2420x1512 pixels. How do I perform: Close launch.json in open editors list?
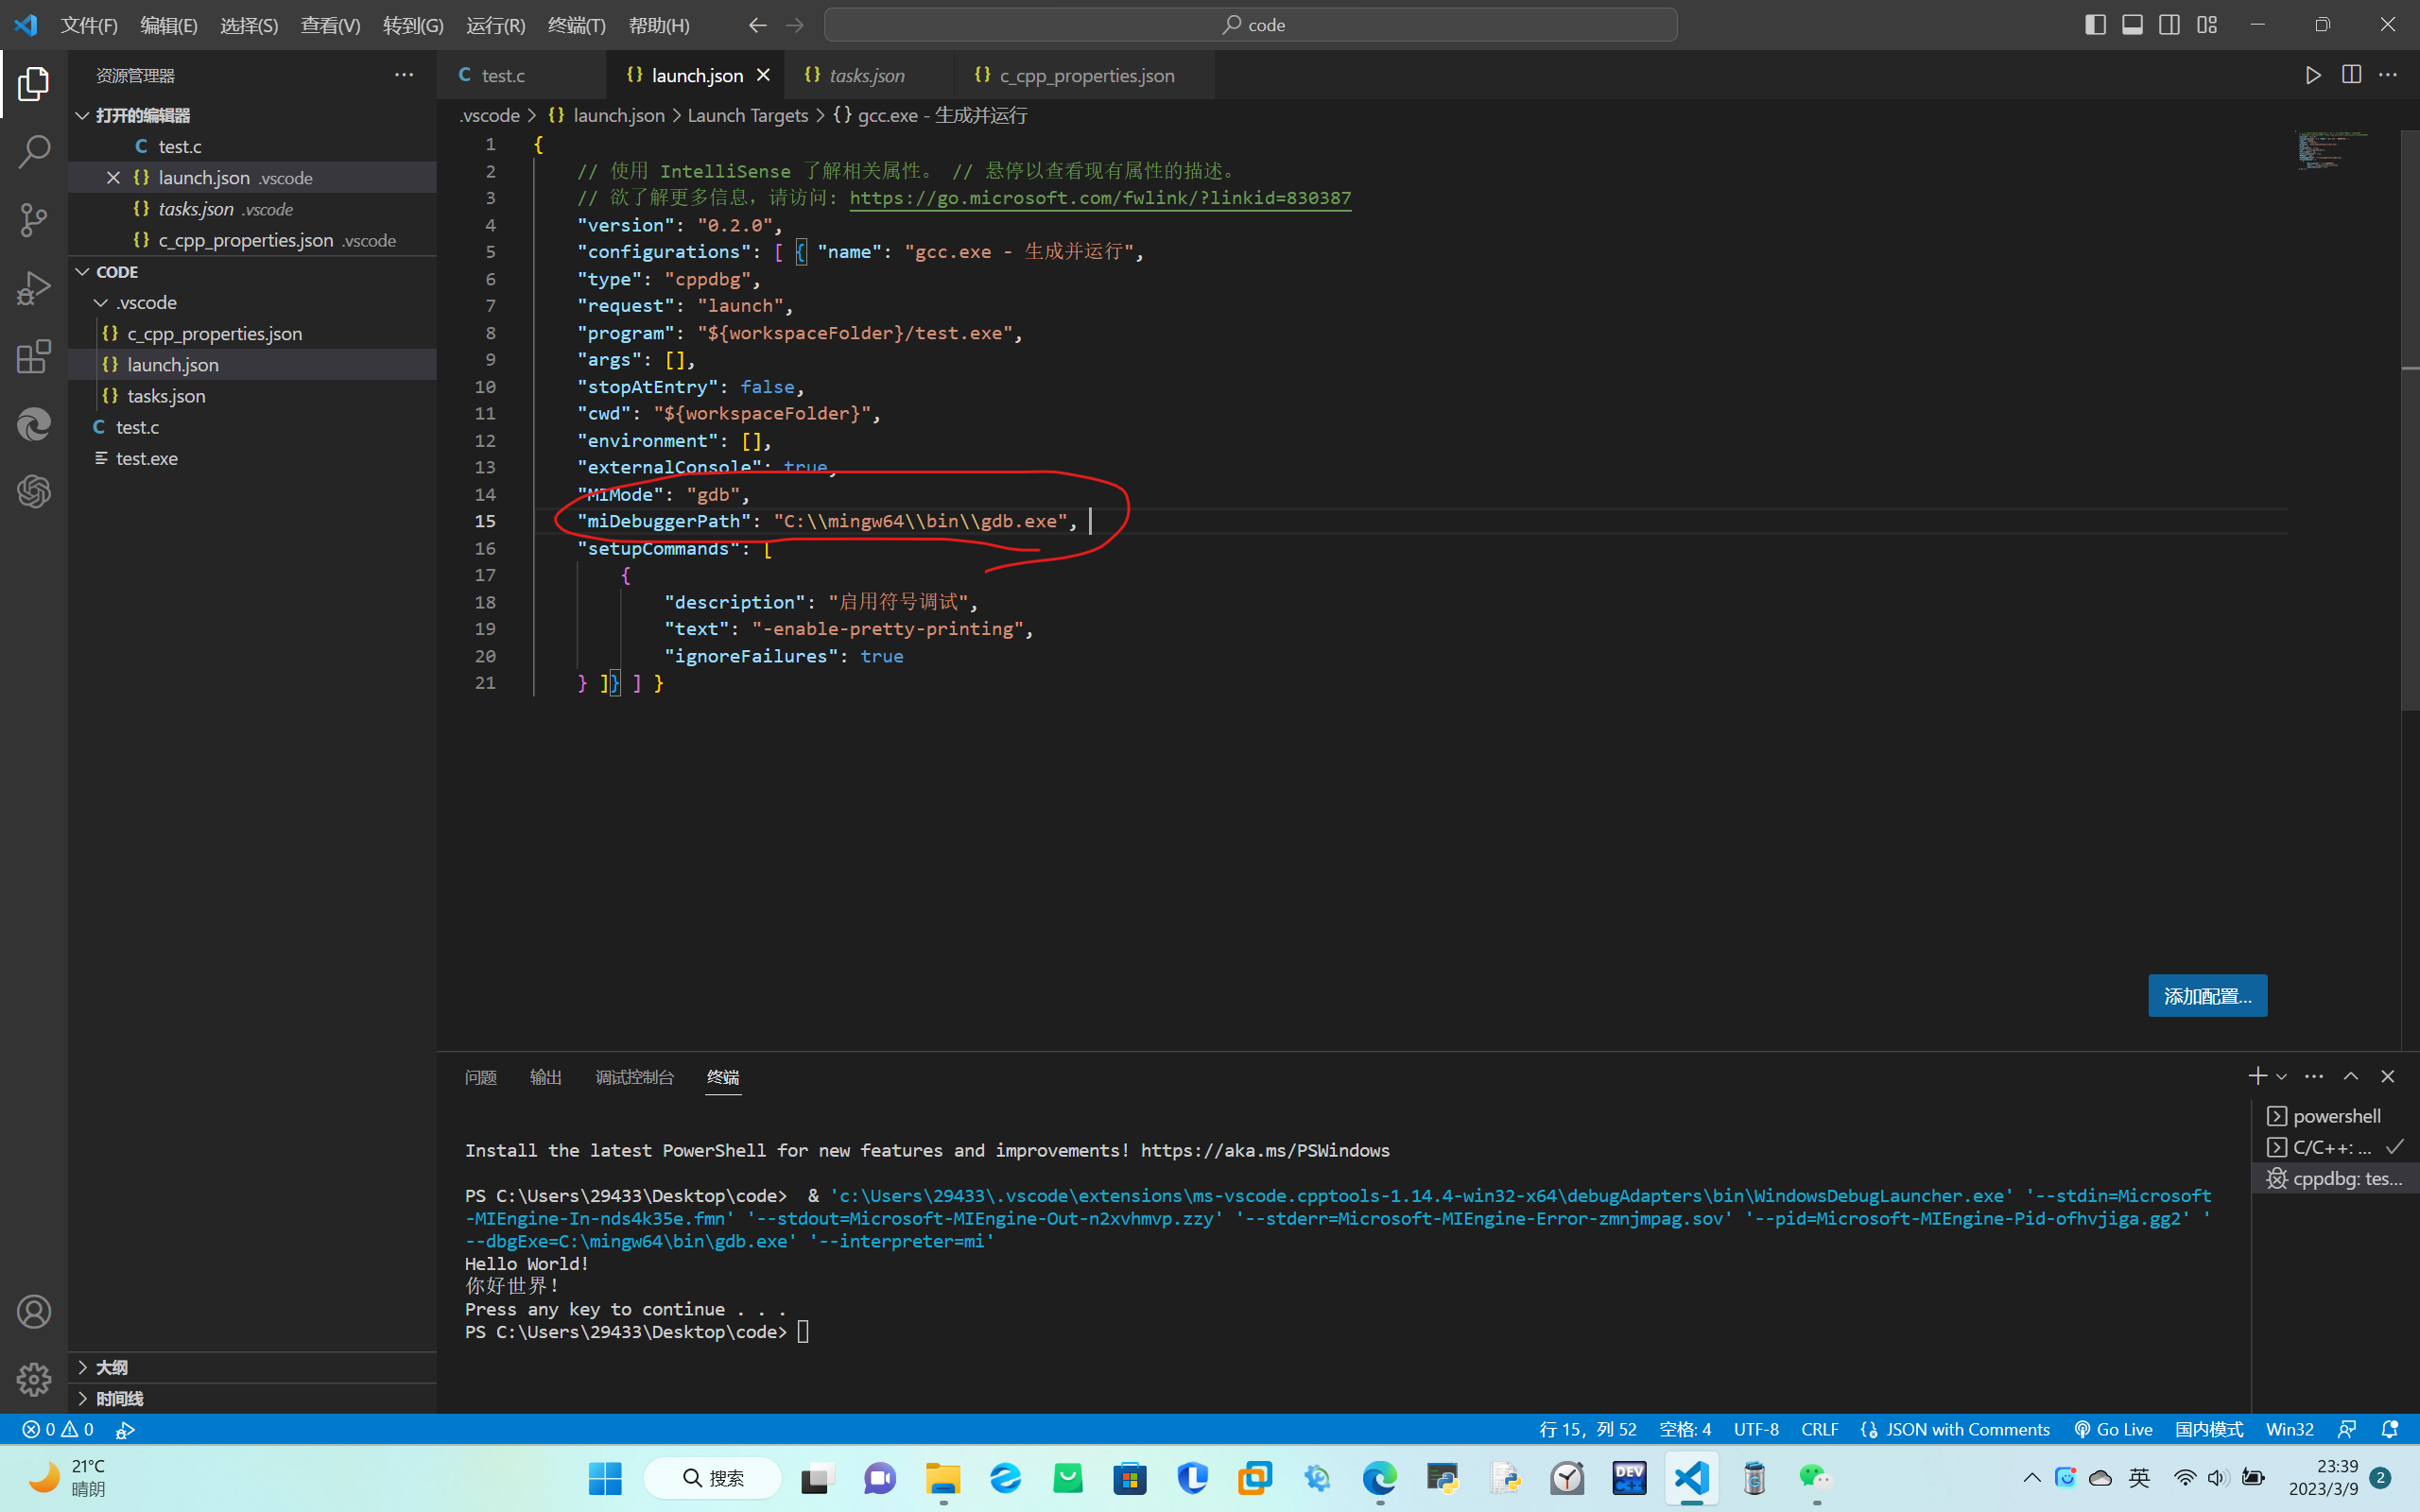[113, 177]
